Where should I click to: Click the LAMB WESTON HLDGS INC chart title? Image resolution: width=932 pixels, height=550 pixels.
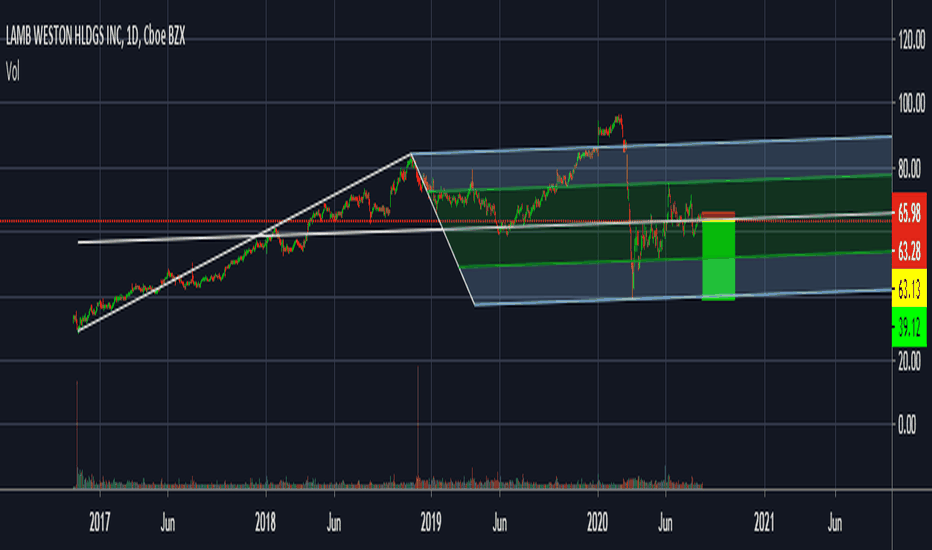[x=95, y=37]
